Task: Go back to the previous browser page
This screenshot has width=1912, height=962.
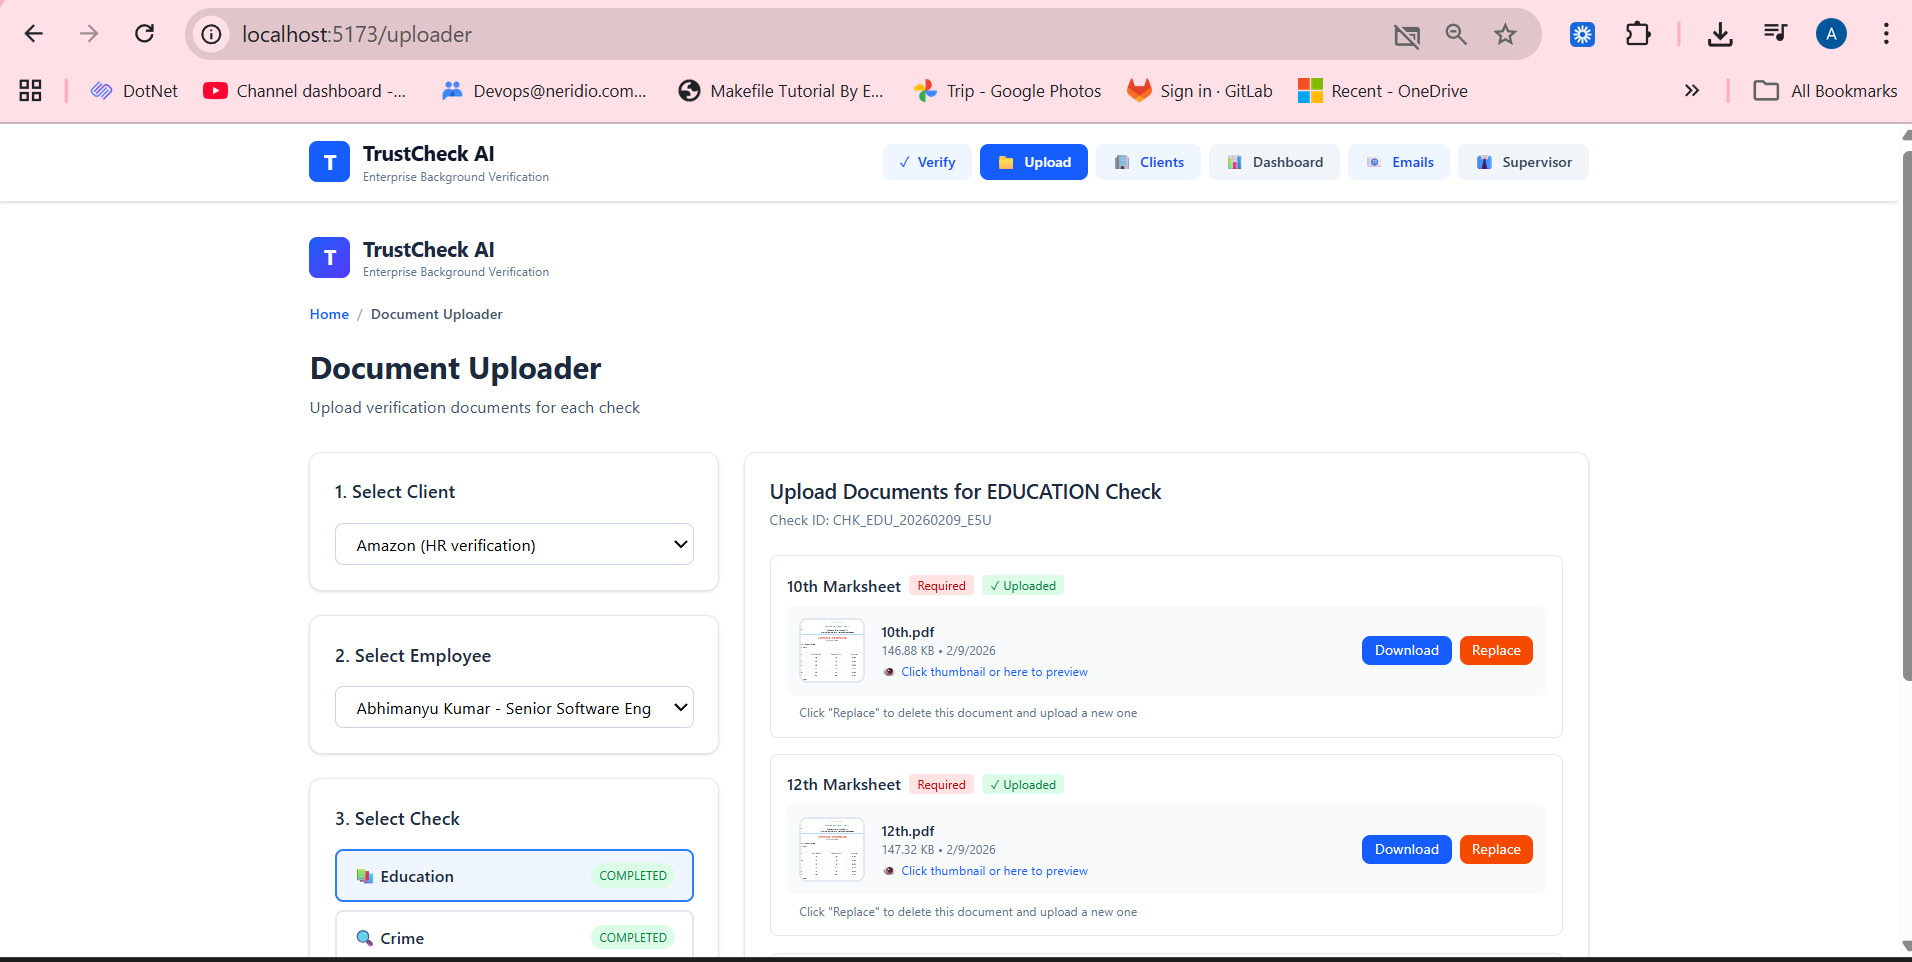Action: point(34,34)
